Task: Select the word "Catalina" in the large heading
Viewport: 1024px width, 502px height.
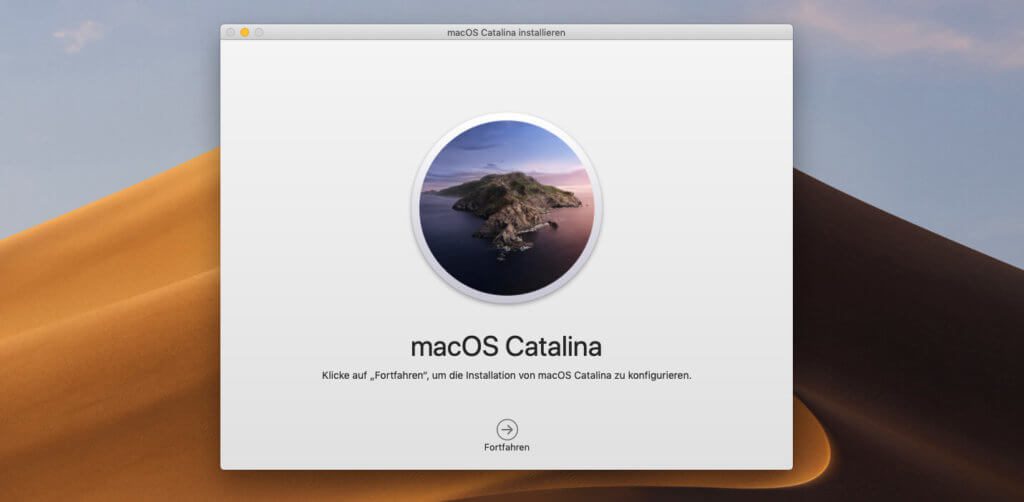Action: (x=553, y=346)
